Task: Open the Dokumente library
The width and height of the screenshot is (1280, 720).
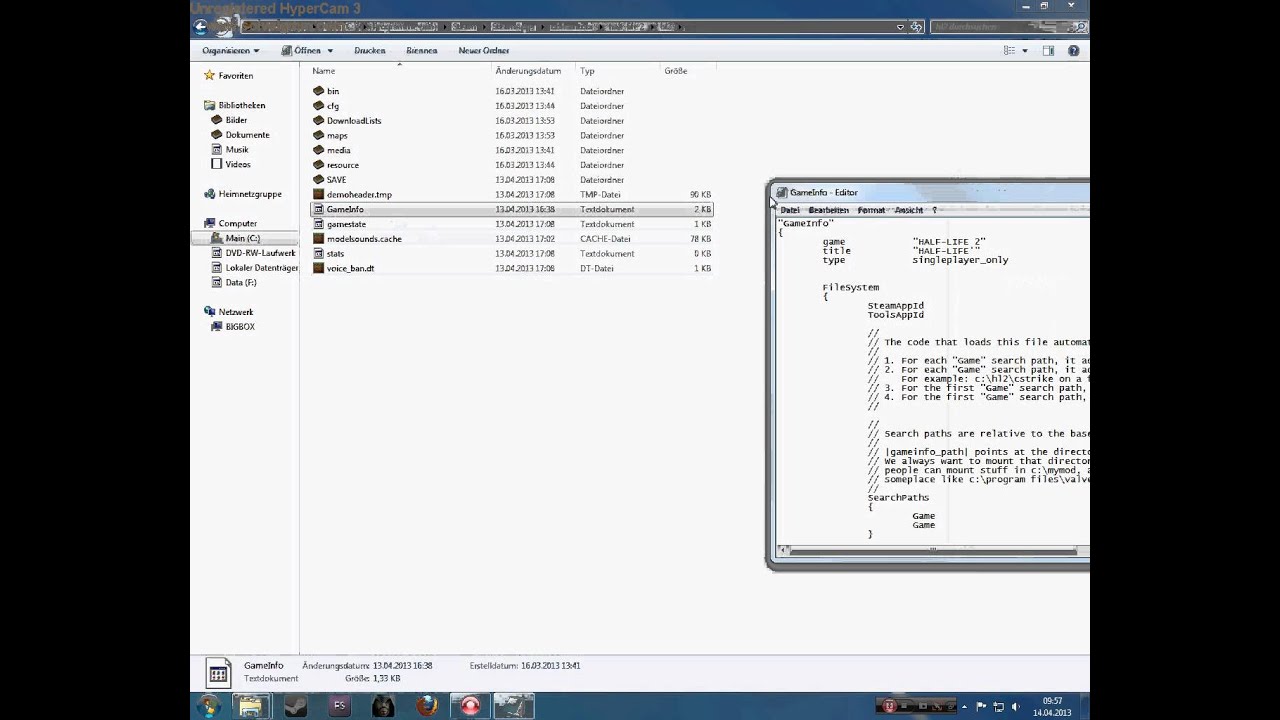Action: [247, 135]
